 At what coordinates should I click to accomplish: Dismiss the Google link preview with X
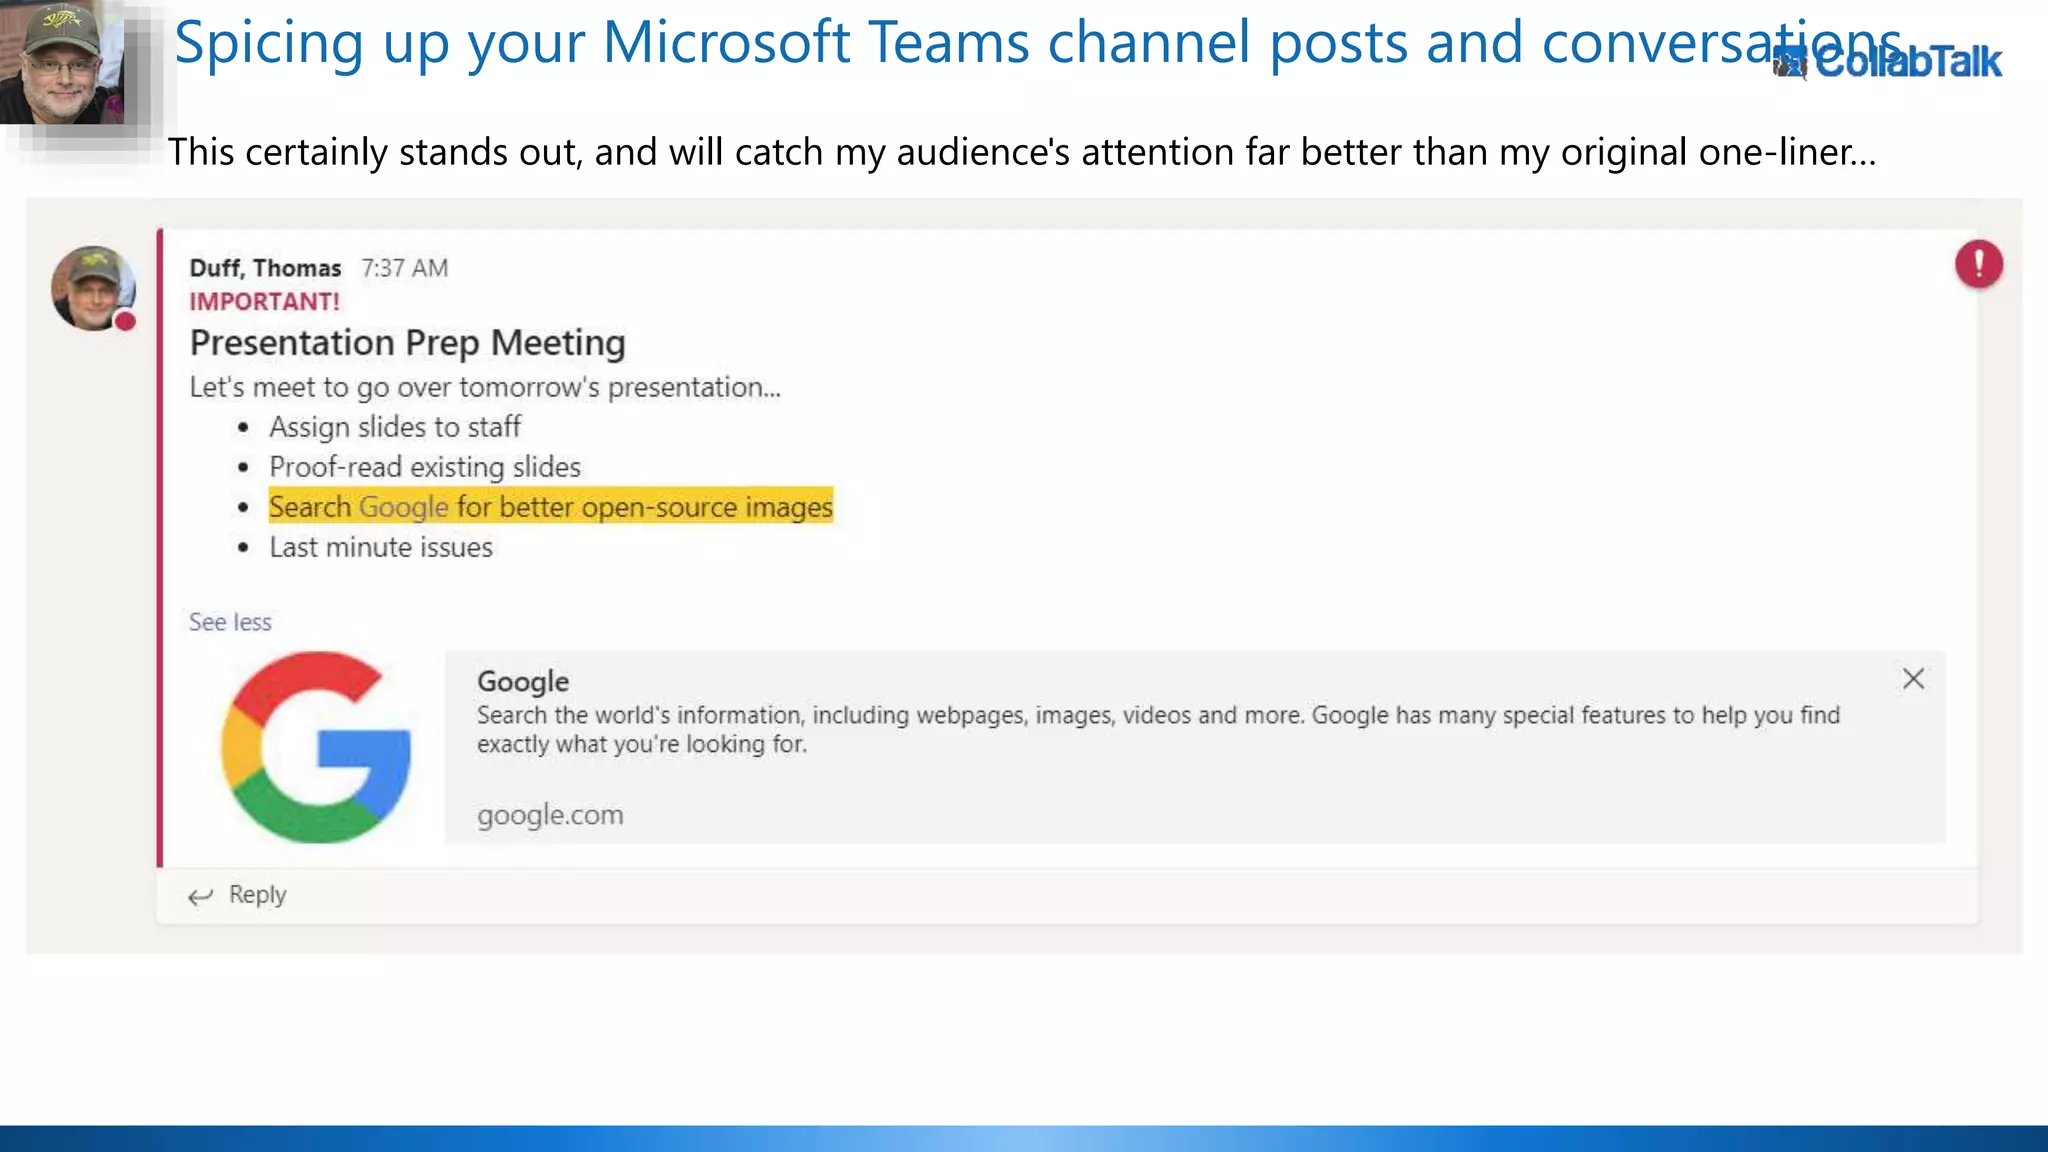(1913, 679)
